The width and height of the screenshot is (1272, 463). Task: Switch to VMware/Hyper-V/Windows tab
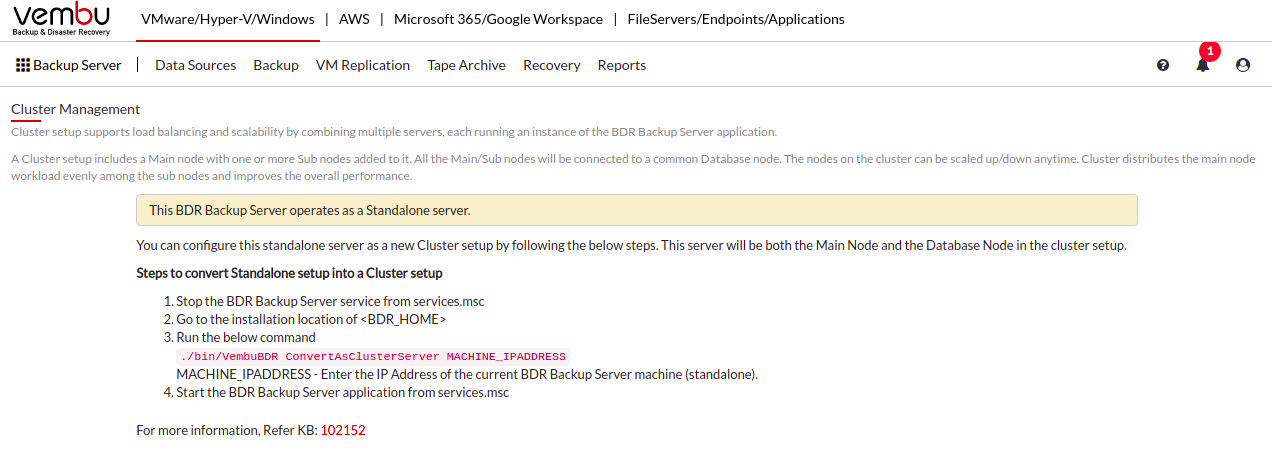tap(228, 19)
